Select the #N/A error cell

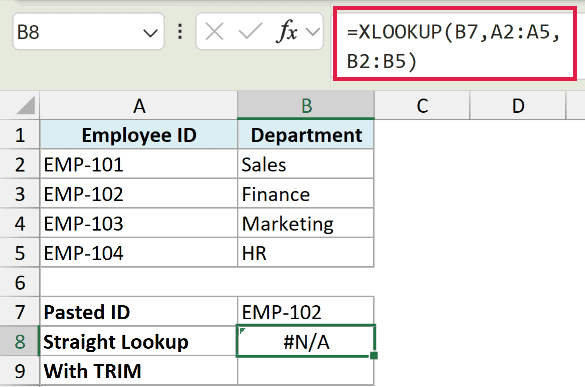(306, 341)
